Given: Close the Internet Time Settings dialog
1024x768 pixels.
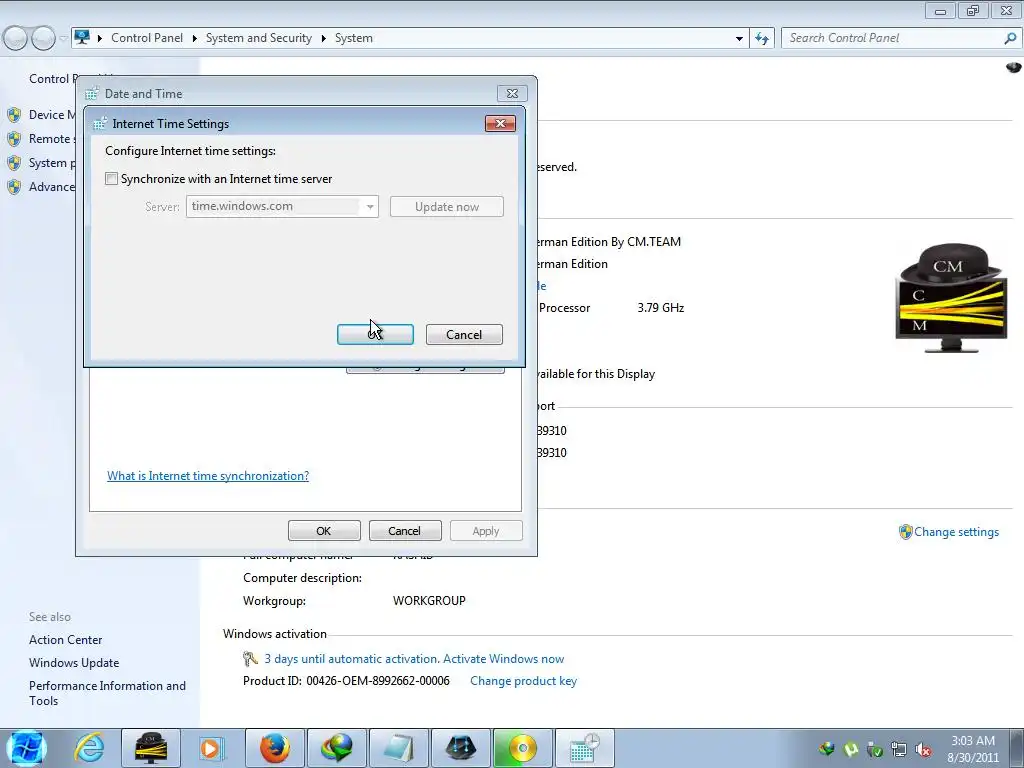Looking at the screenshot, I should [x=500, y=123].
